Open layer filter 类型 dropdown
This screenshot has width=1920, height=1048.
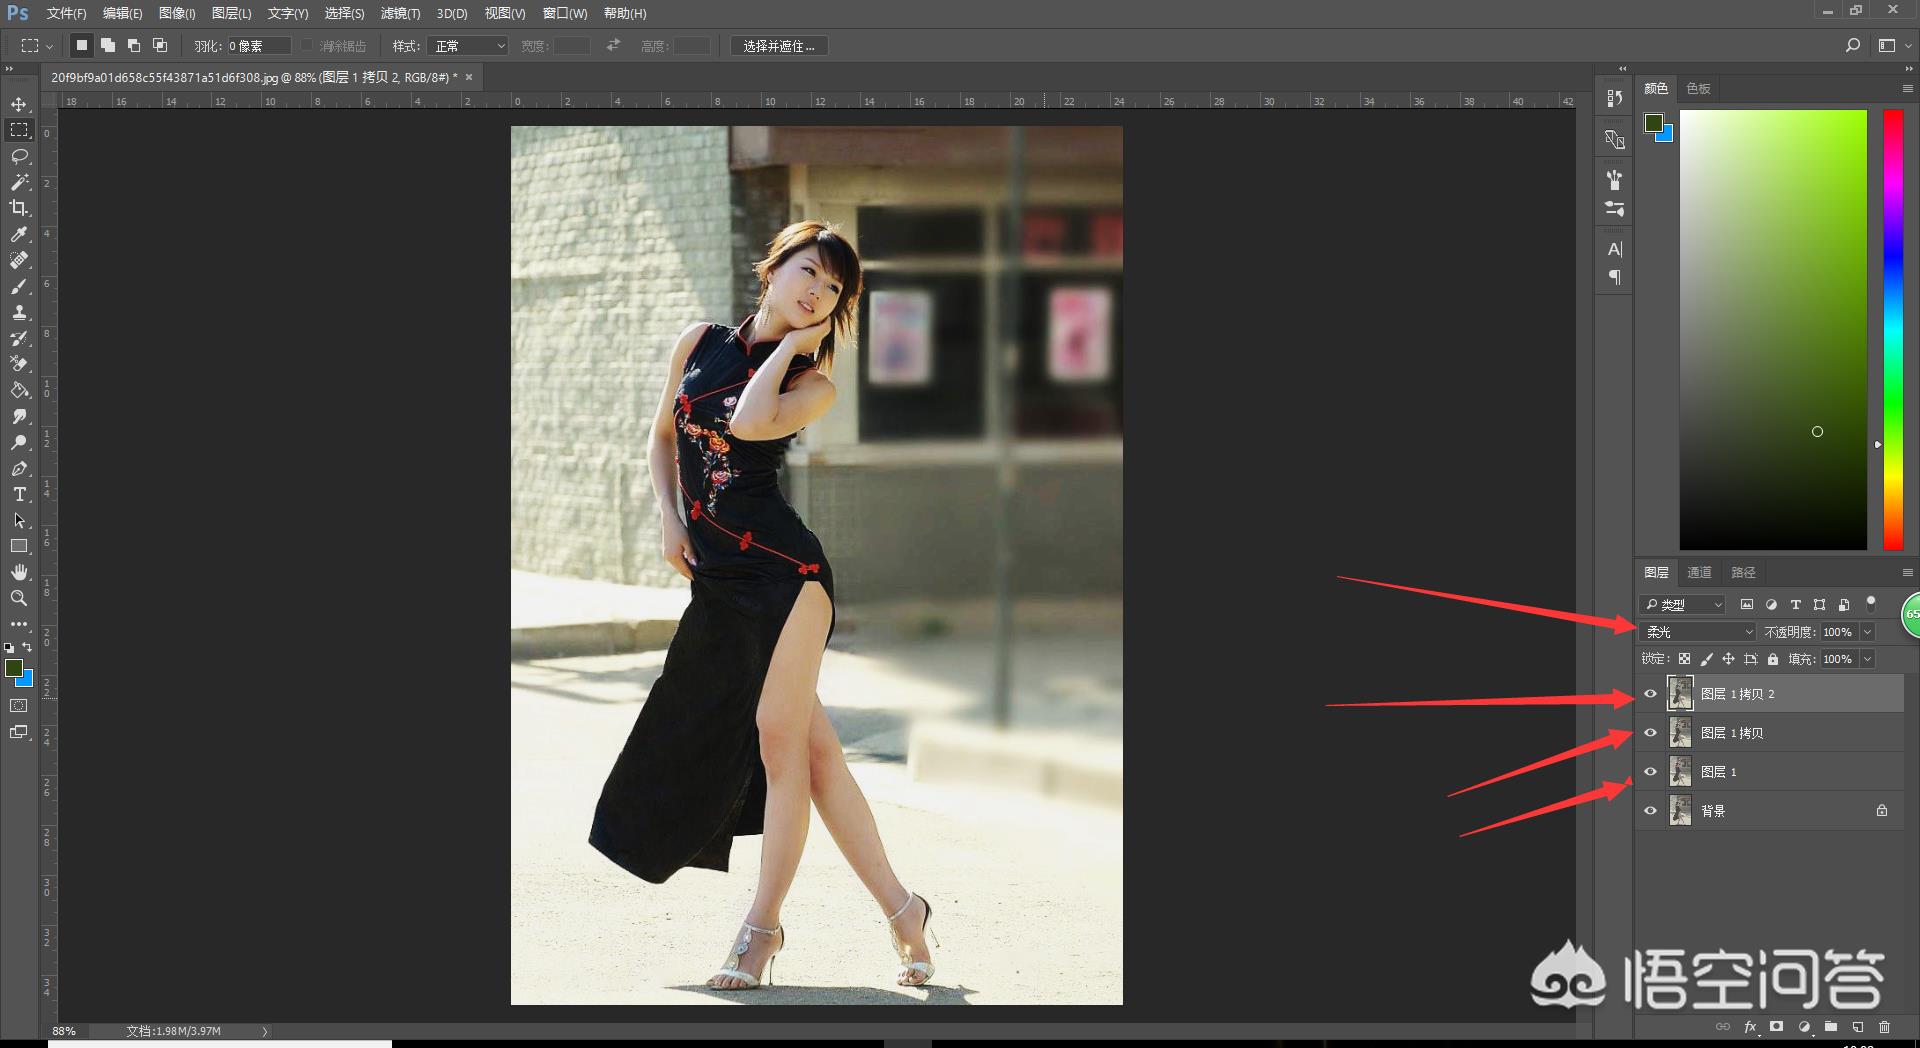[x=1683, y=605]
